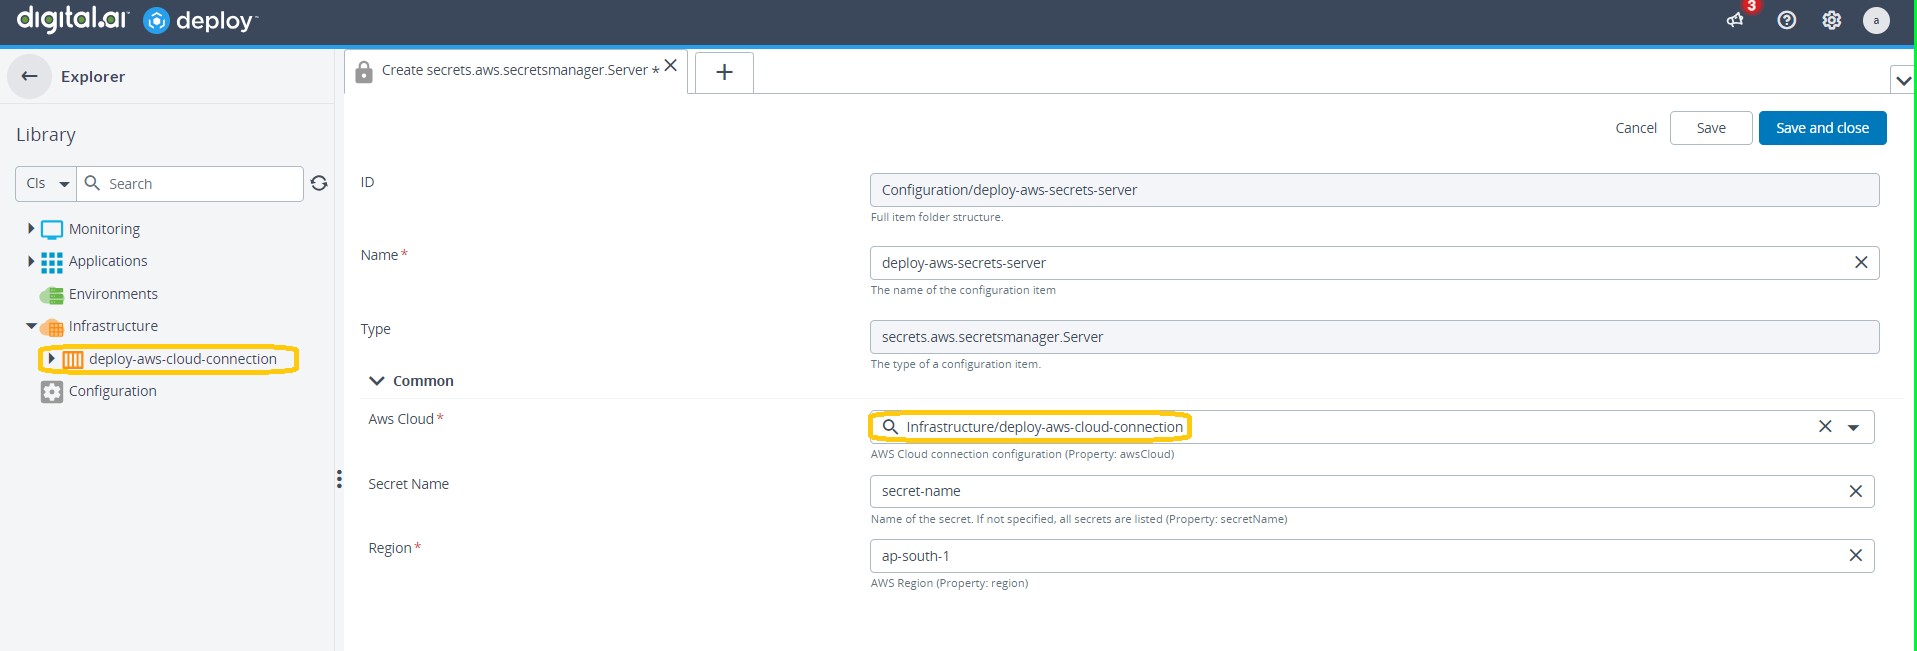Screen dimensions: 1917x651
Task: Expand the Applications tree node
Action: [x=31, y=261]
